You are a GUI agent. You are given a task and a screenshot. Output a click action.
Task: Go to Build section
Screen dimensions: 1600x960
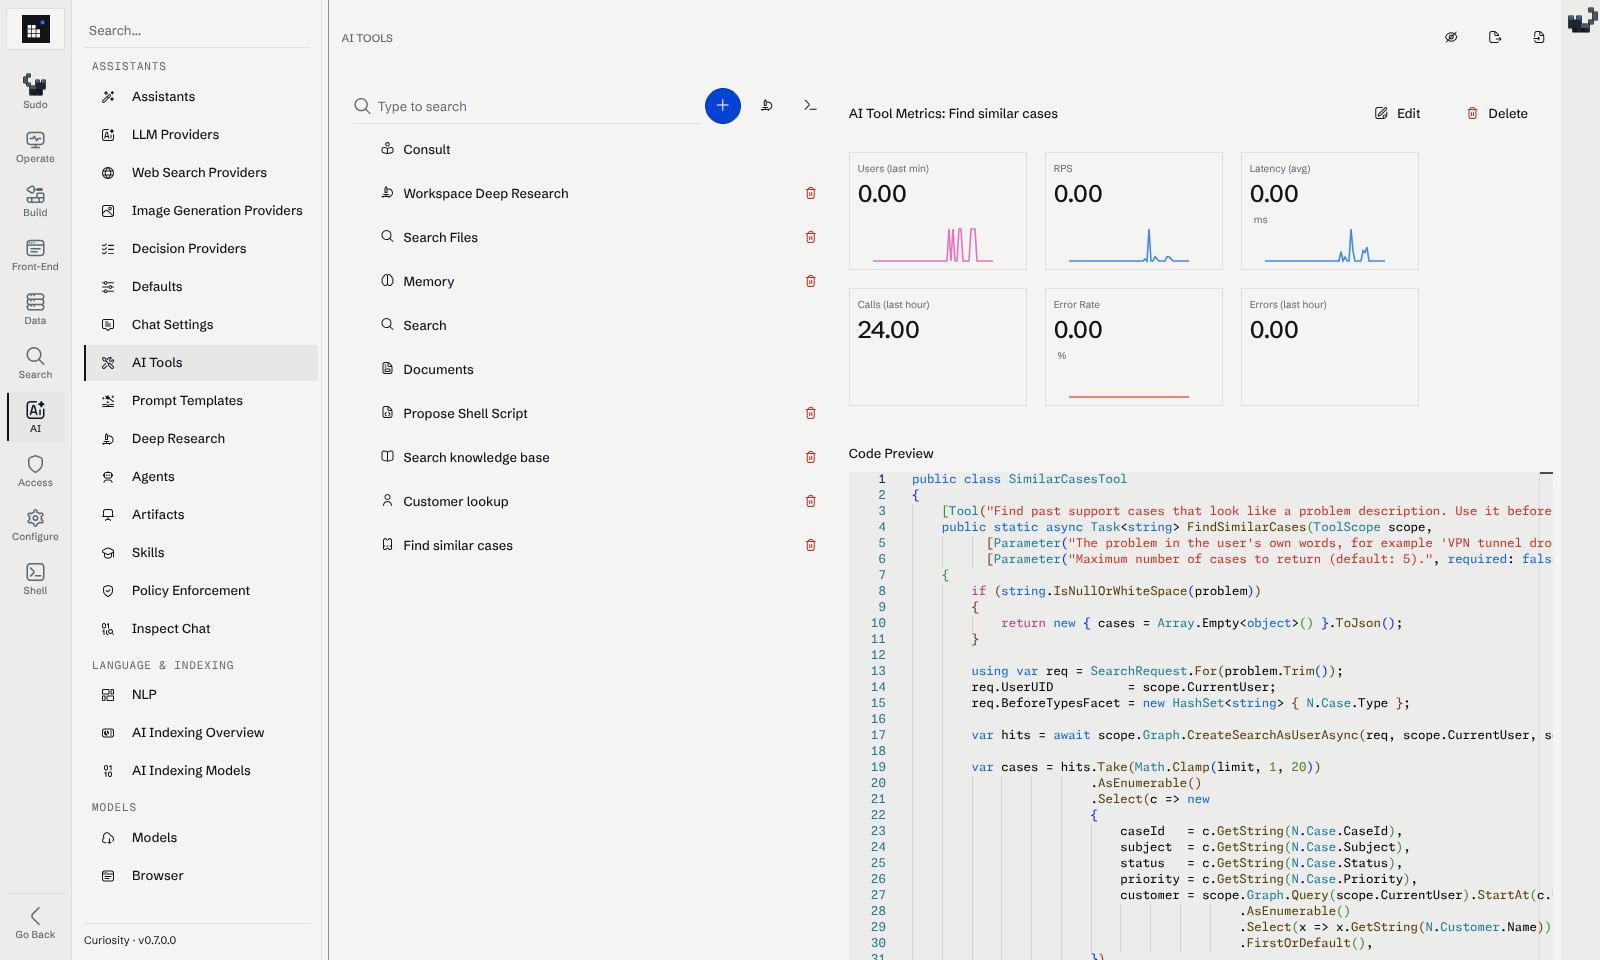tap(35, 200)
